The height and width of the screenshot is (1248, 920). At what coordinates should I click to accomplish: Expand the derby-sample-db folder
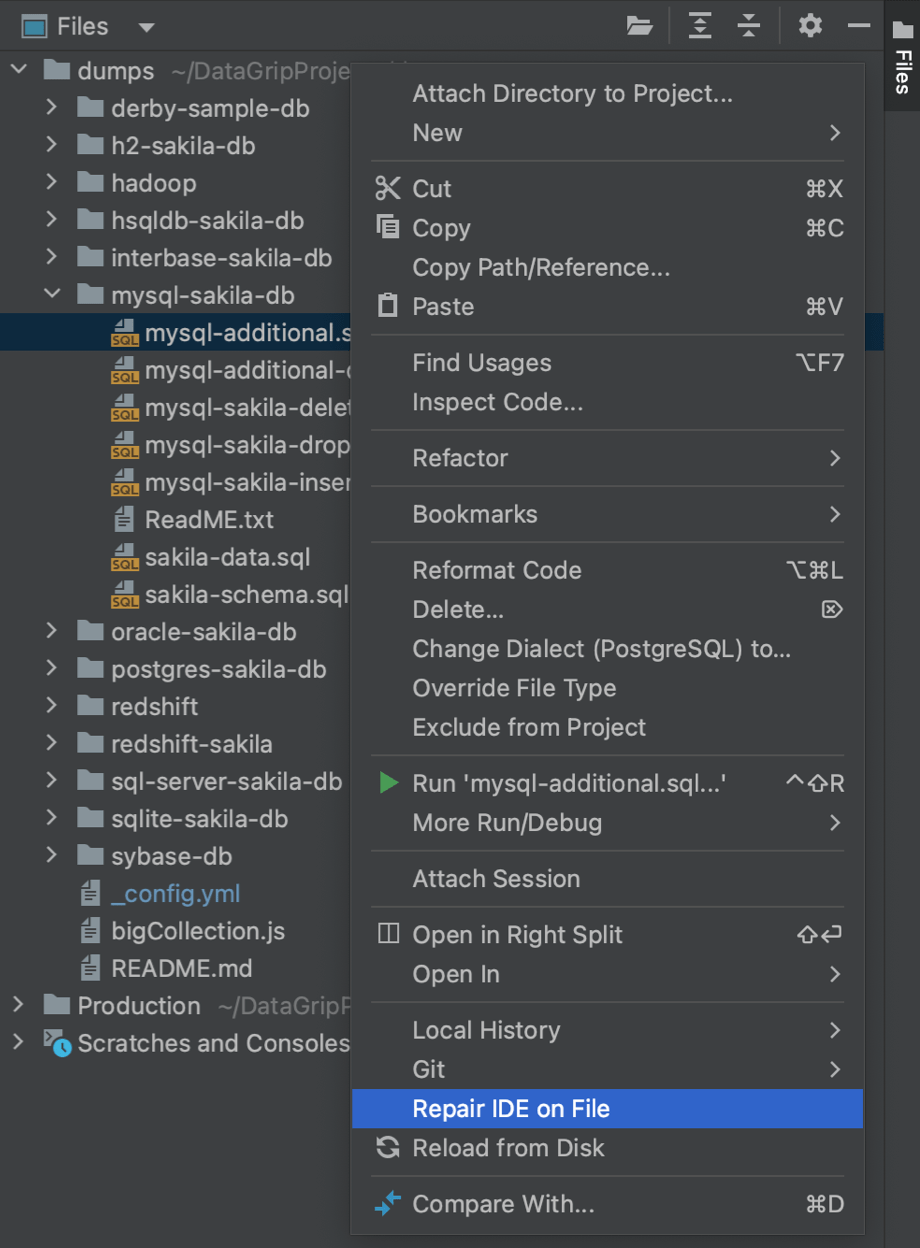coord(51,108)
